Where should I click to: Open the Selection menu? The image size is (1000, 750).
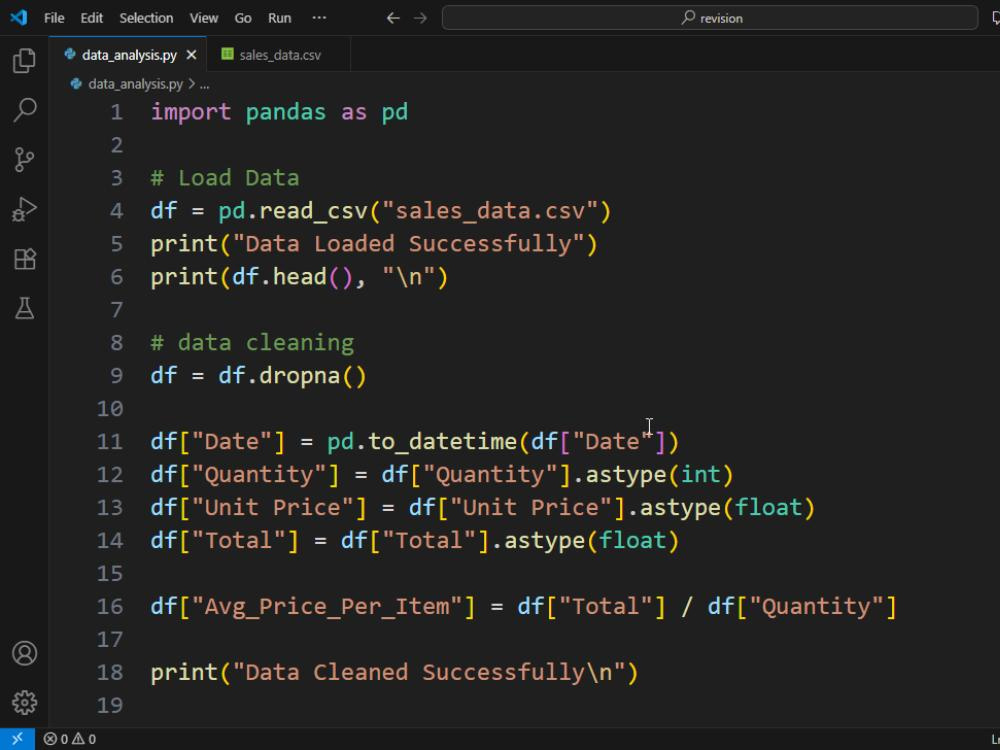146,18
